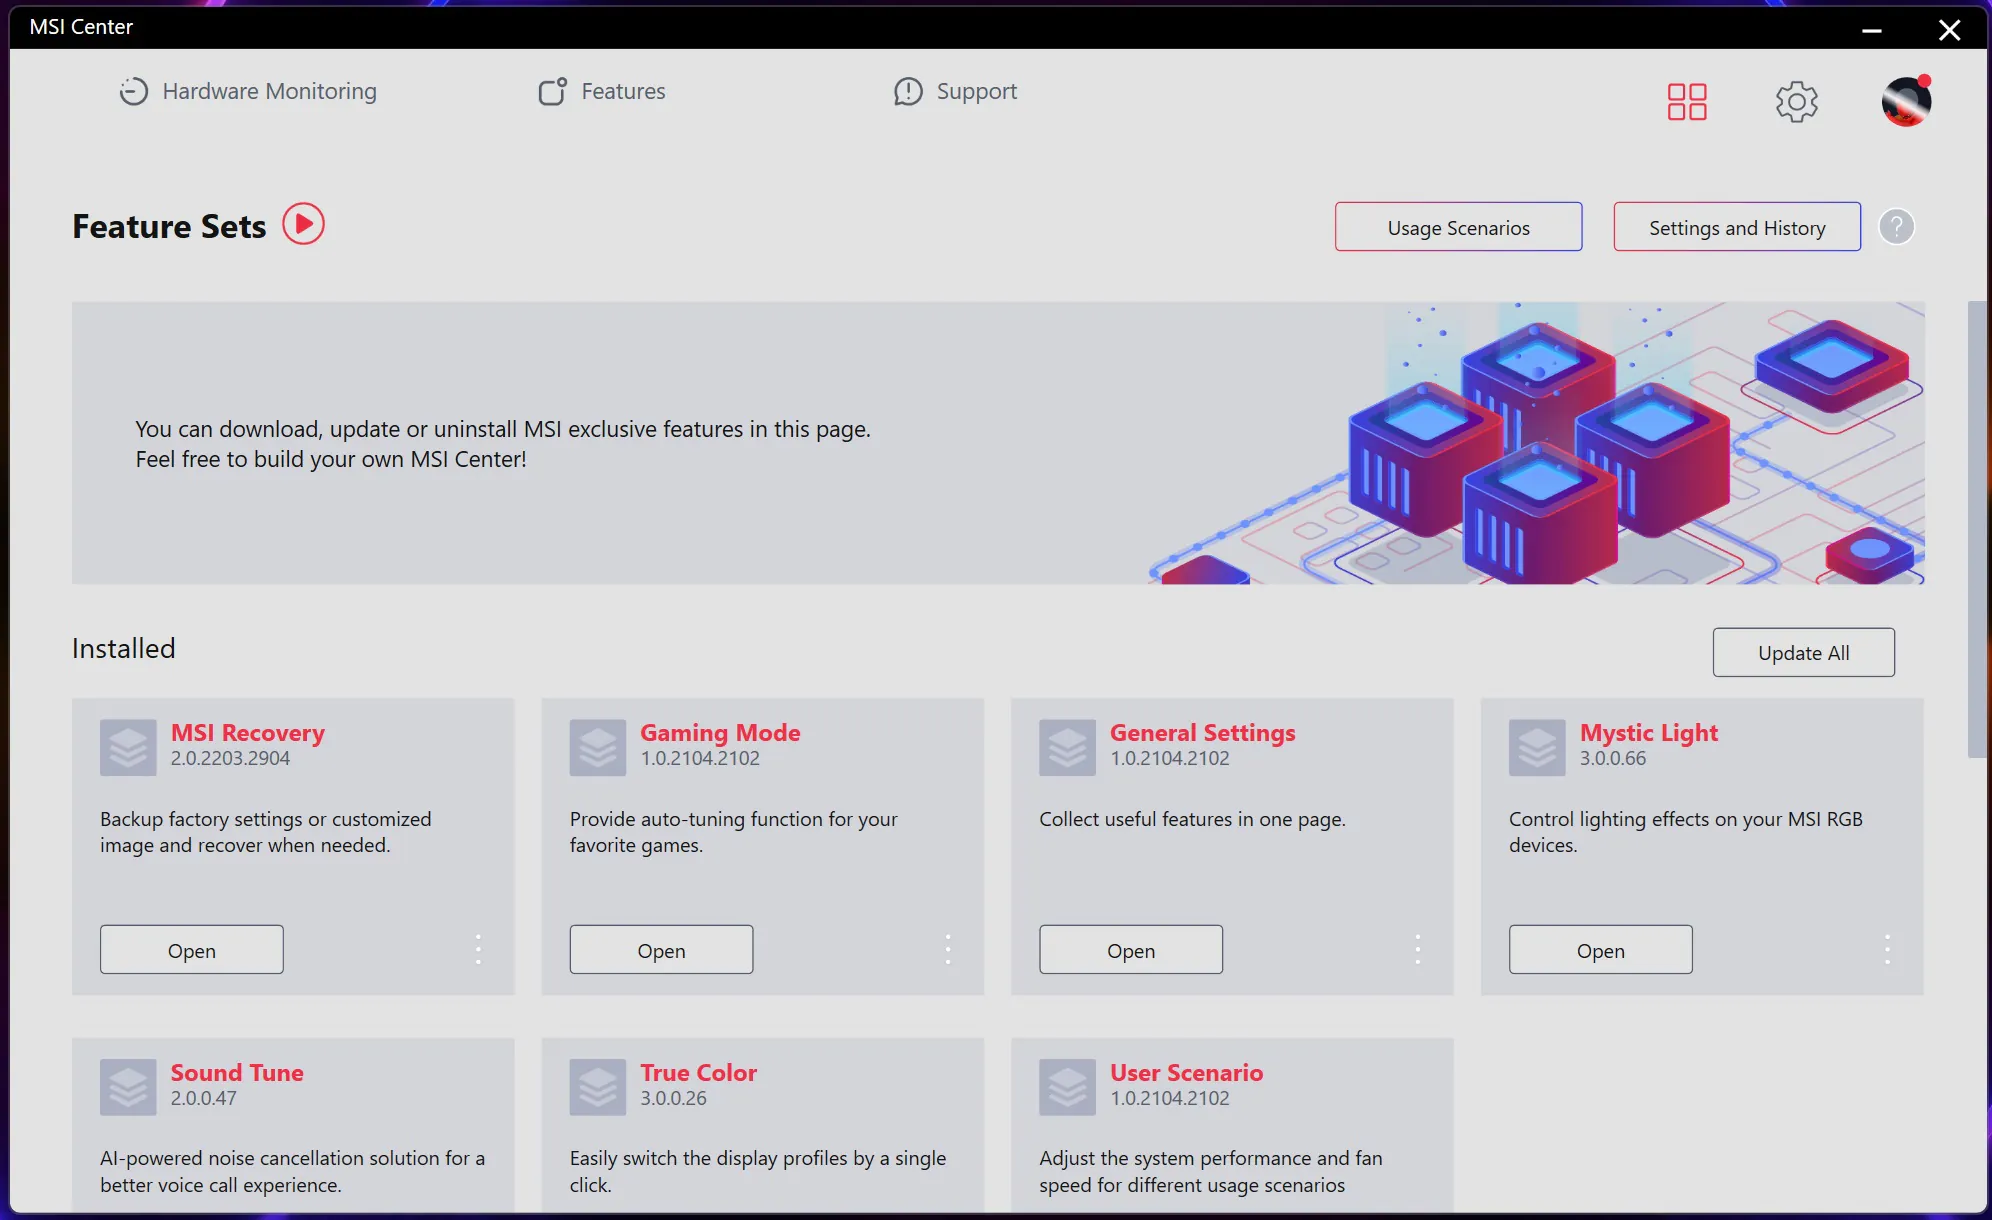Image resolution: width=1992 pixels, height=1220 pixels.
Task: Click the Feature Sets play button icon
Action: (x=302, y=224)
